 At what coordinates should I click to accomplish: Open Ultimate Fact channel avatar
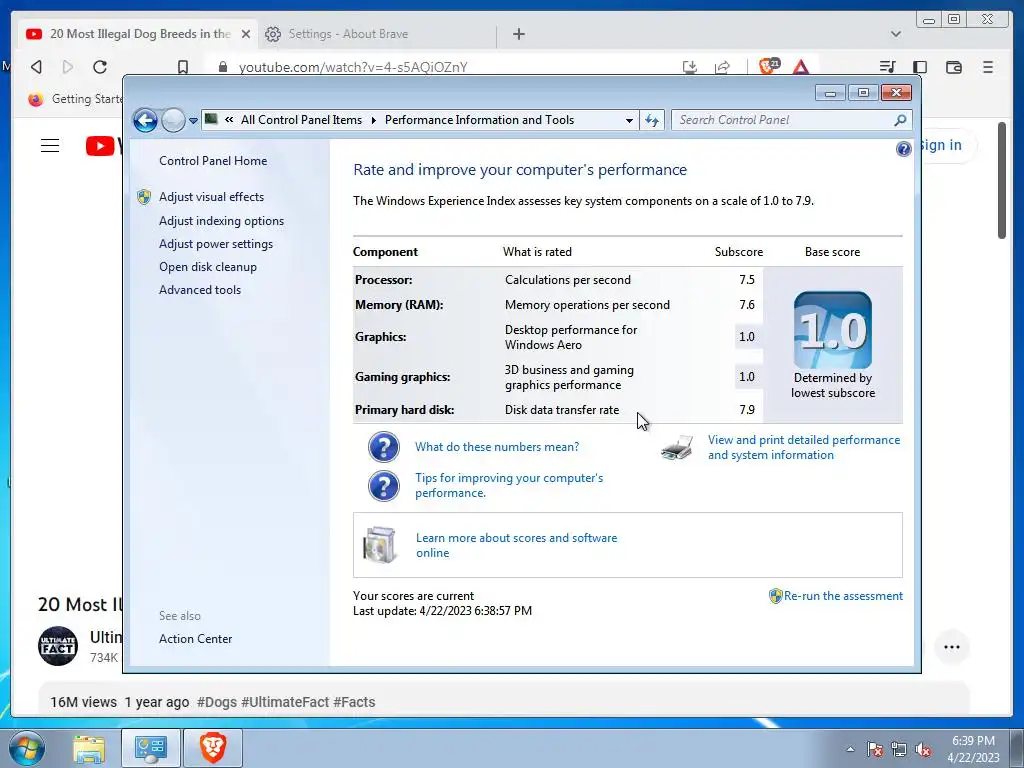click(x=57, y=646)
